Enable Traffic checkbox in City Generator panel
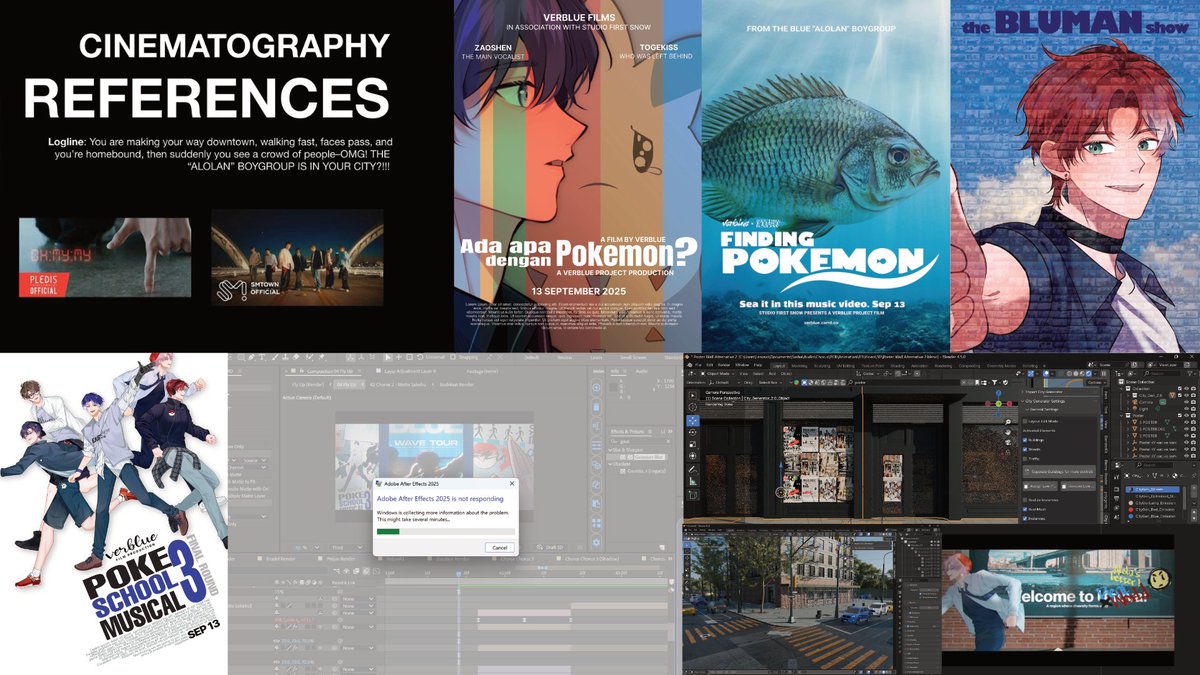This screenshot has width=1200, height=675. click(x=1025, y=459)
